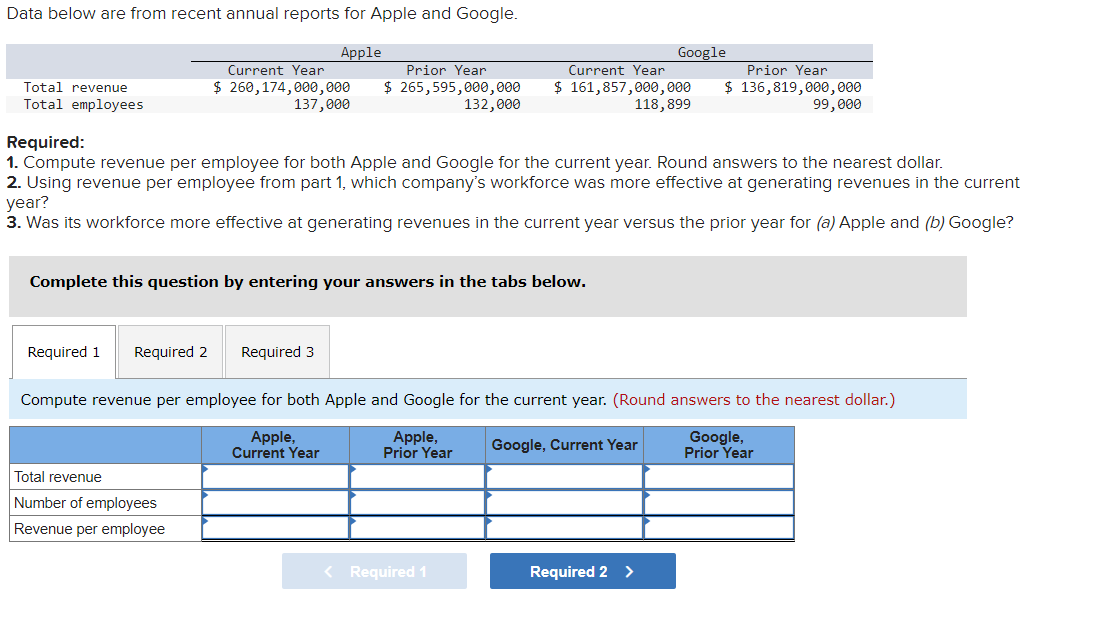Click the Total revenue cell for Google, Current Year
This screenshot has height=628, width=1106.
pos(564,476)
